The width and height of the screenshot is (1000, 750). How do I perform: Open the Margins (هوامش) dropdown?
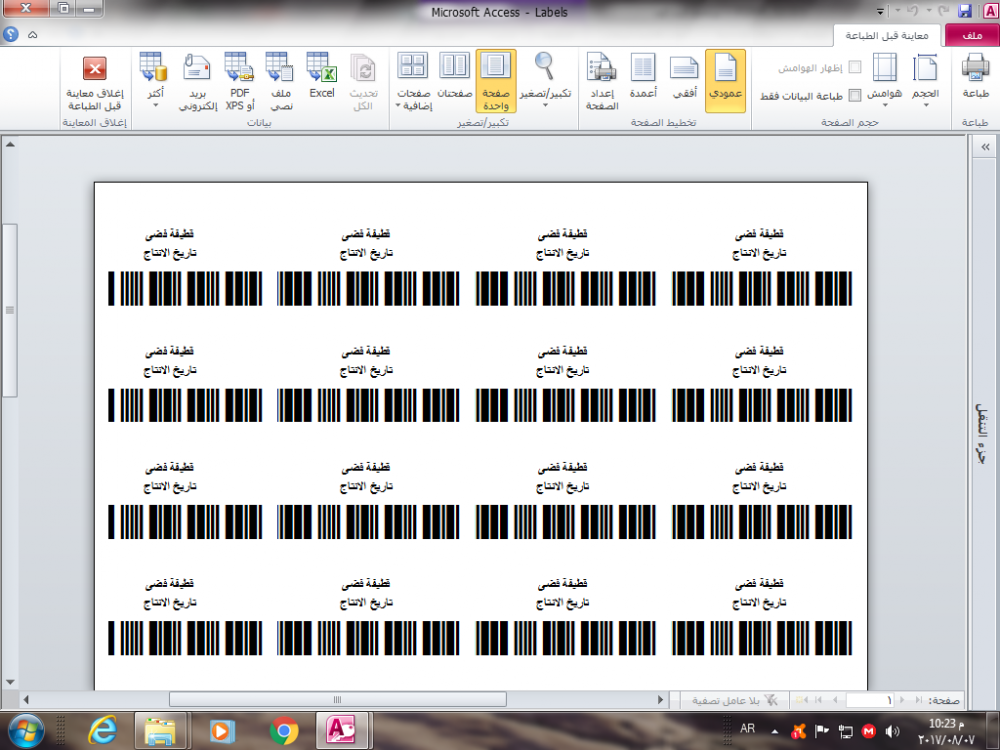click(x=885, y=79)
